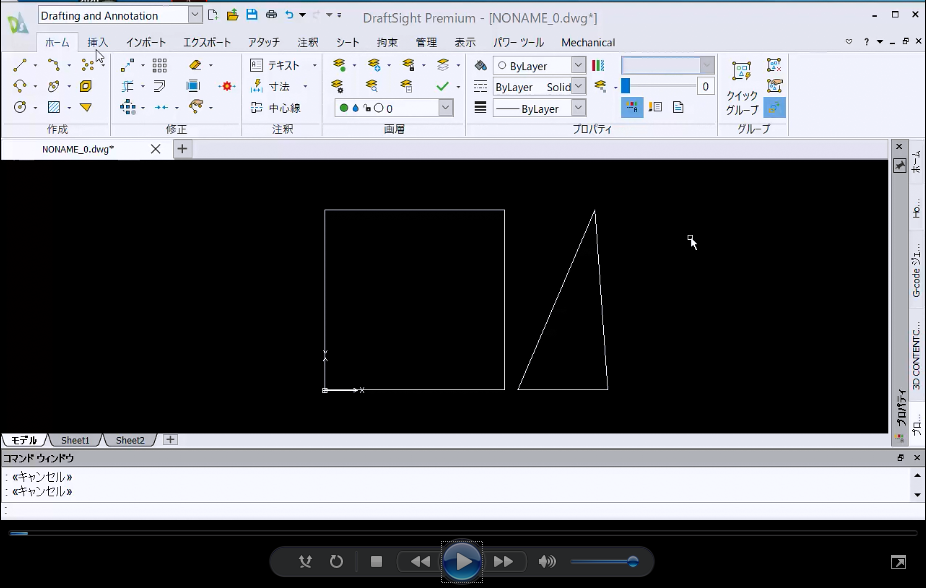
Task: Click the yellow rounded square Region icon
Action: 86,86
